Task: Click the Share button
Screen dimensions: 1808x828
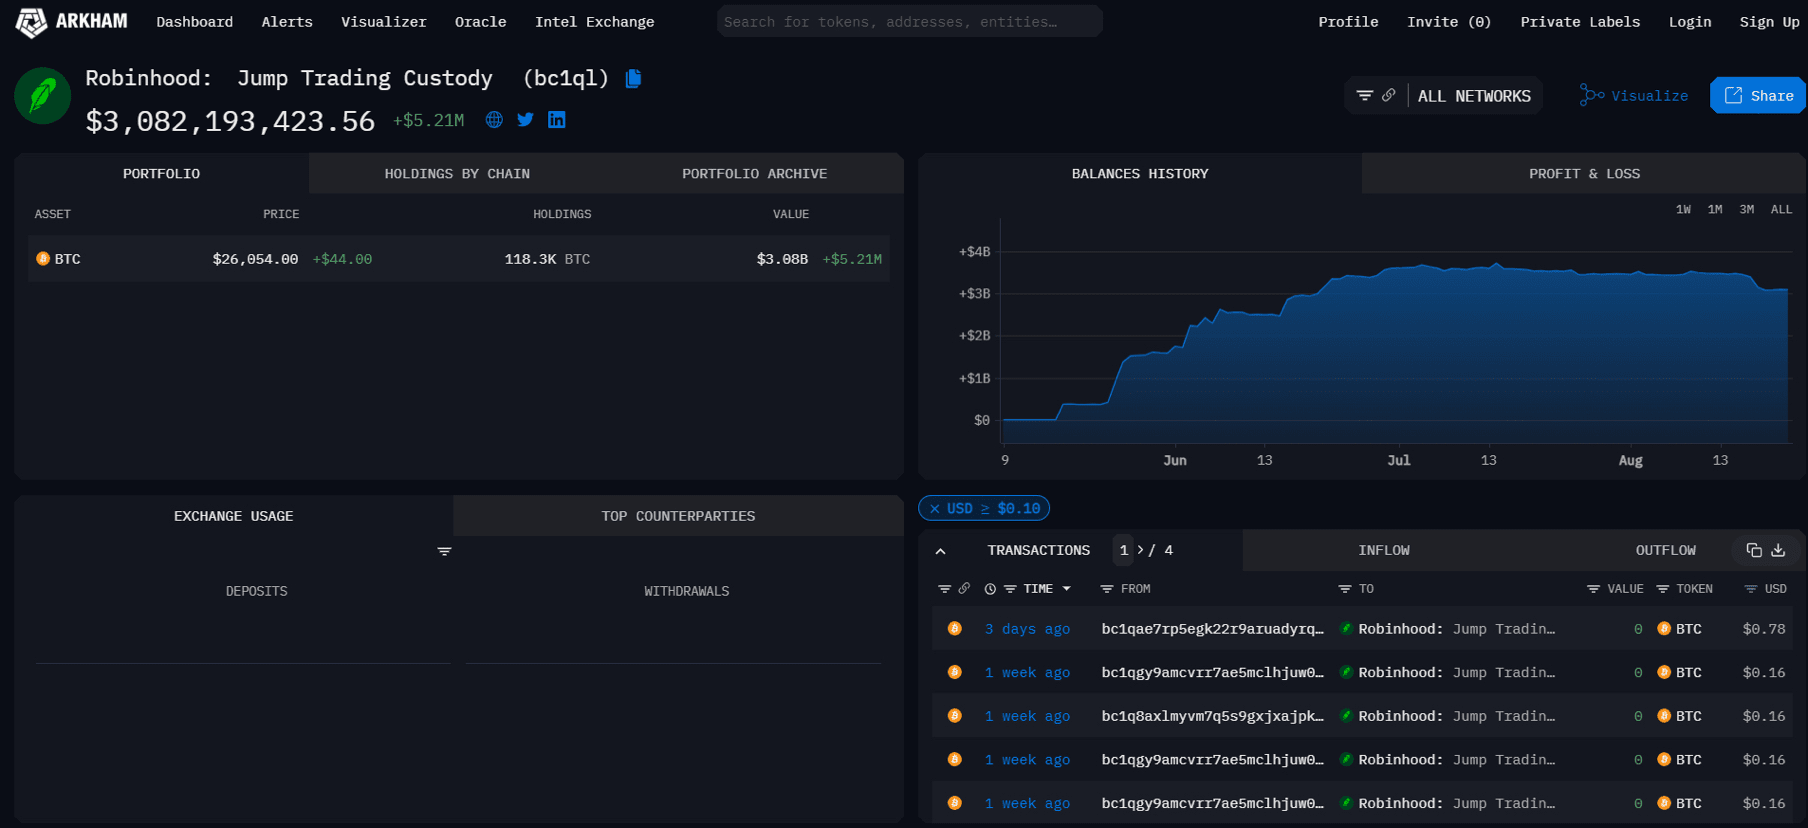Action: 1758,96
